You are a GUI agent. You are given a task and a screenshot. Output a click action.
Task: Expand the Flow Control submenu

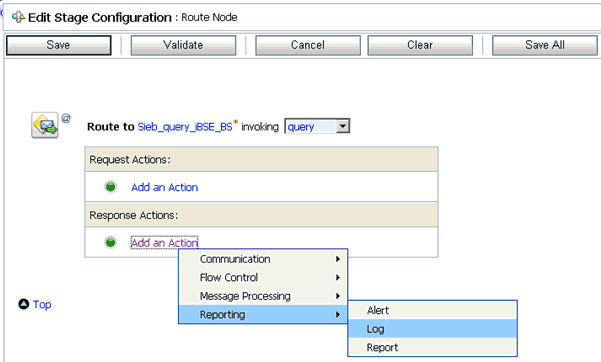[263, 277]
